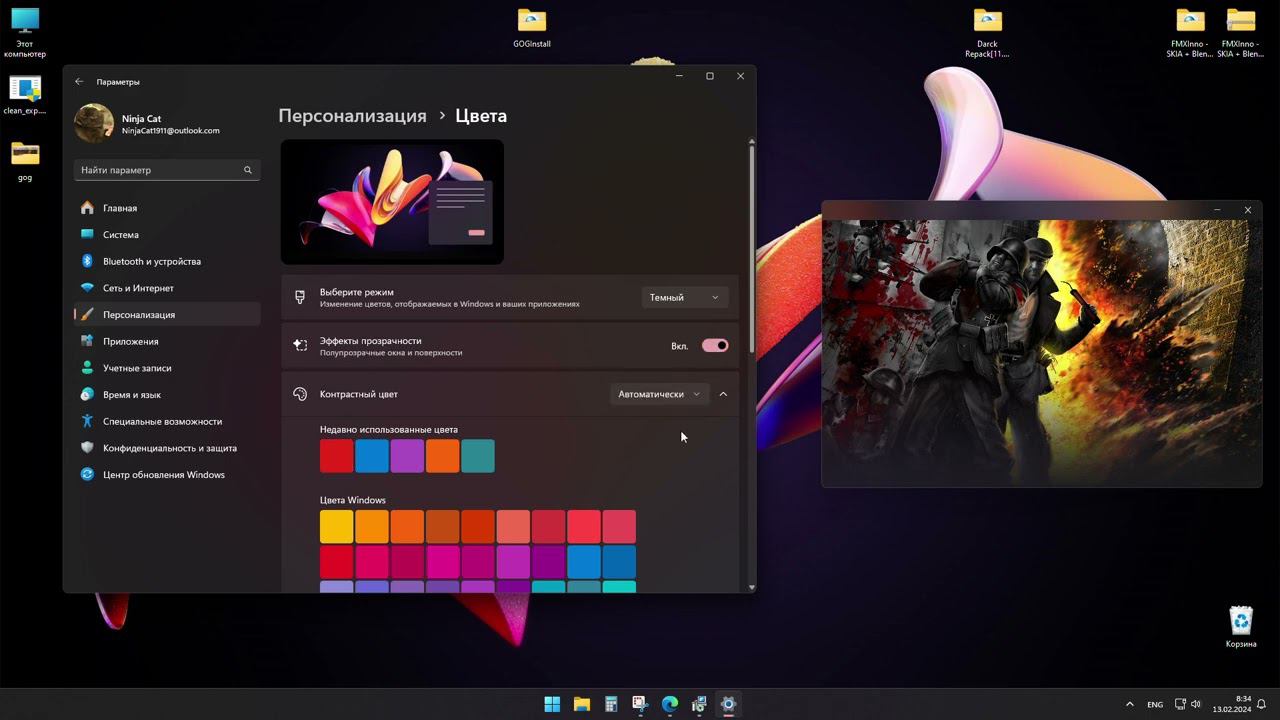Minimize the image viewer window

(x=1217, y=210)
